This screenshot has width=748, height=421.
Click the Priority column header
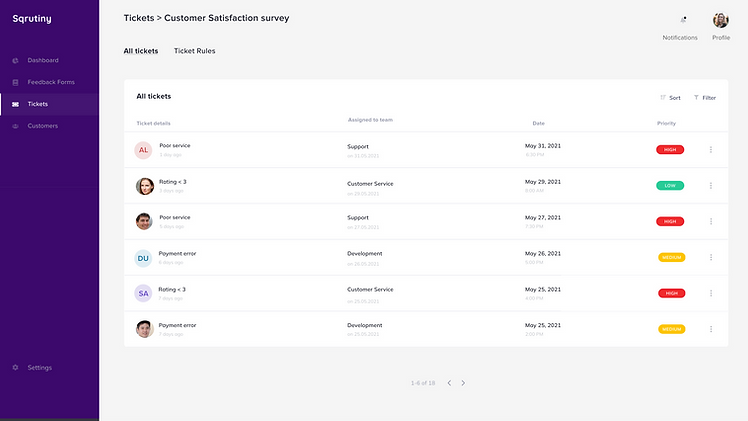point(666,123)
